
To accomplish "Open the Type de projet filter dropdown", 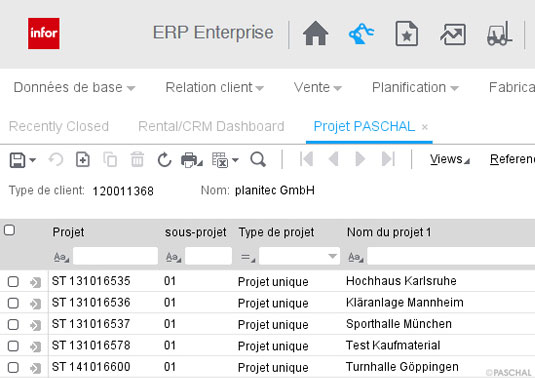I will (x=332, y=256).
